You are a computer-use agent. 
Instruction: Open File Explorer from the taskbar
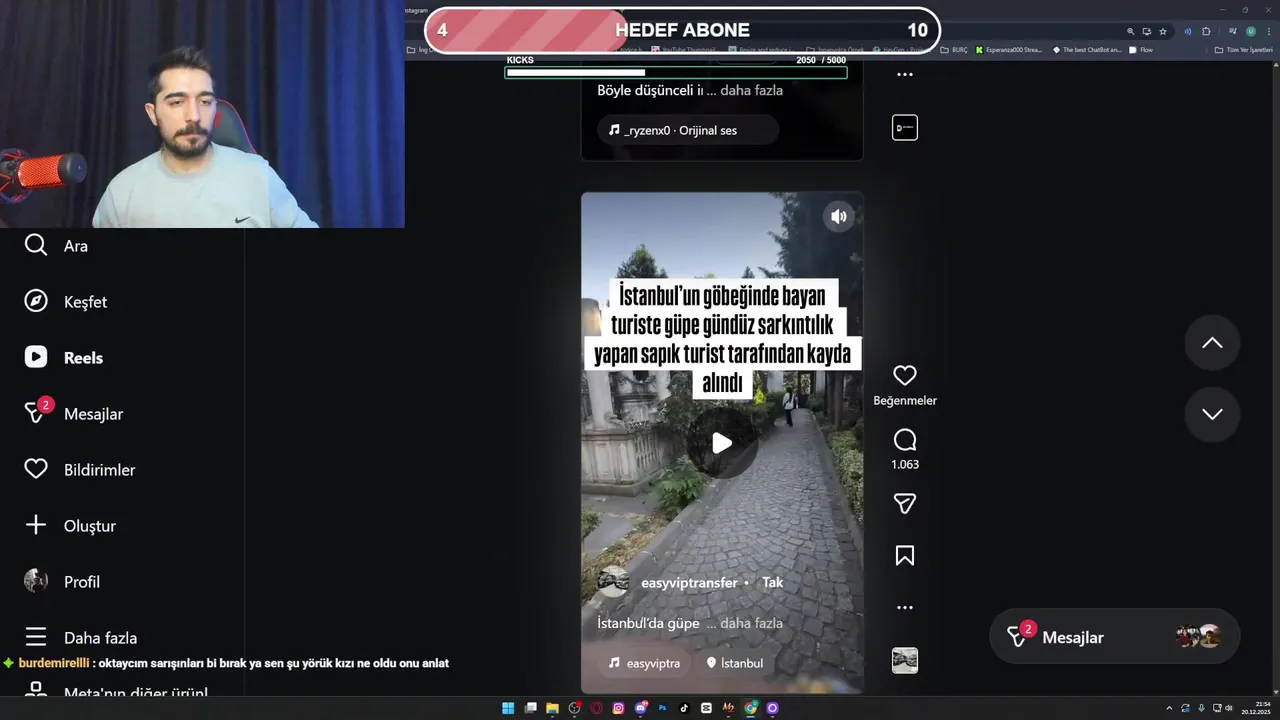(552, 708)
